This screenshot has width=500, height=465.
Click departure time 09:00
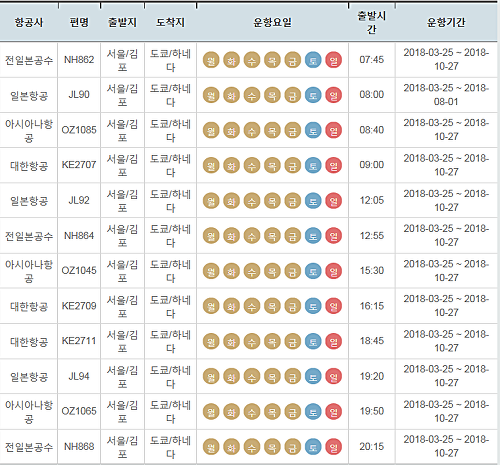(x=372, y=165)
